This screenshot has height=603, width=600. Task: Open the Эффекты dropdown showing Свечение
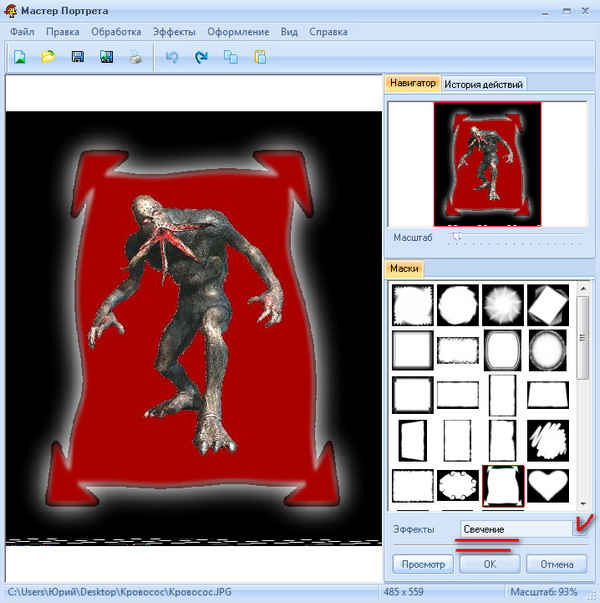[579, 528]
